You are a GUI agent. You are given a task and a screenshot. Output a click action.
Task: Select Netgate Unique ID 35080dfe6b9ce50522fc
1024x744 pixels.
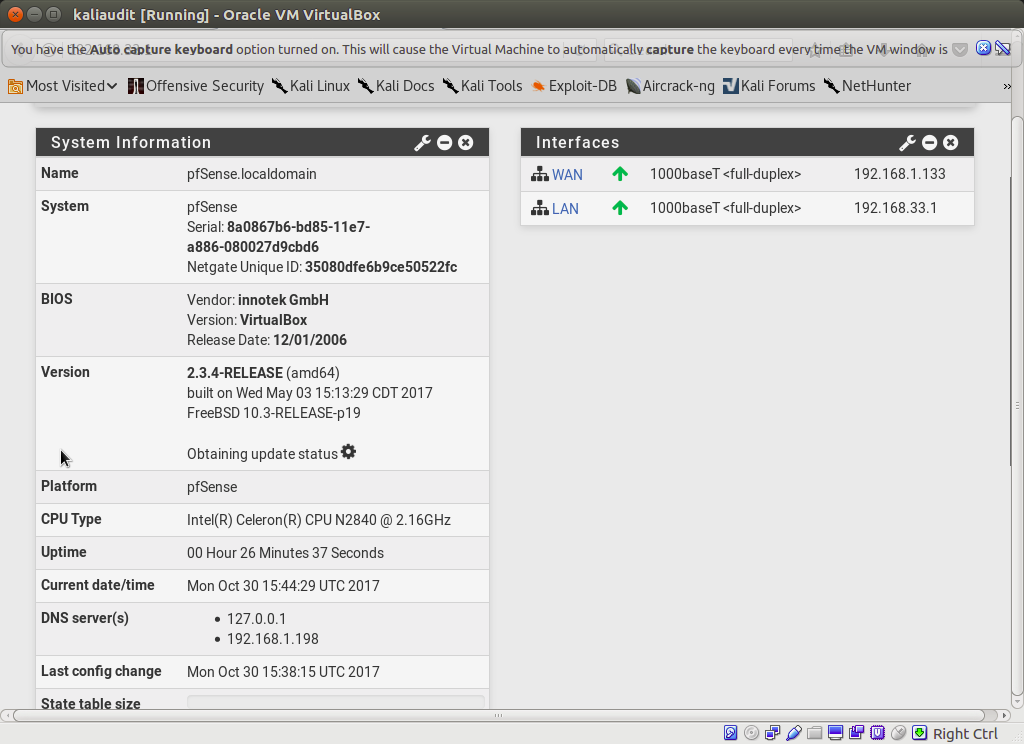click(x=381, y=267)
